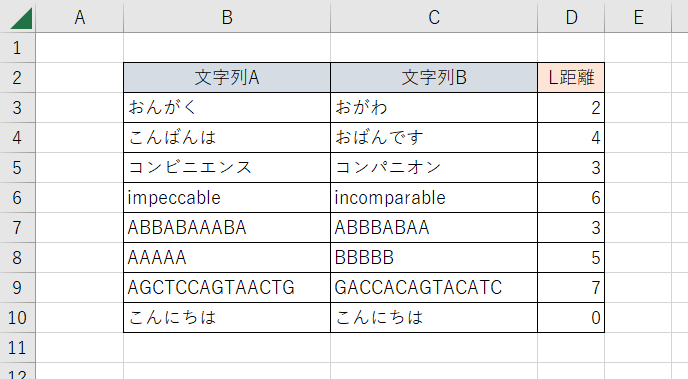Select the cell containing incomparable
Screen dimensions: 688x379
[434, 198]
